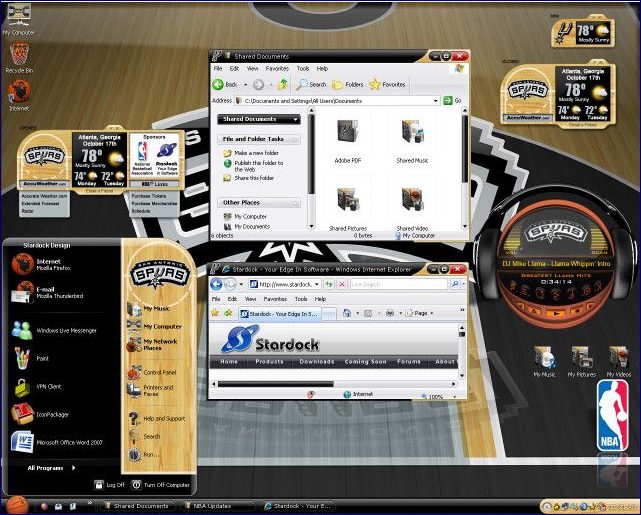641x515 pixels.
Task: Open File menu in Shared Documents
Action: 218,69
